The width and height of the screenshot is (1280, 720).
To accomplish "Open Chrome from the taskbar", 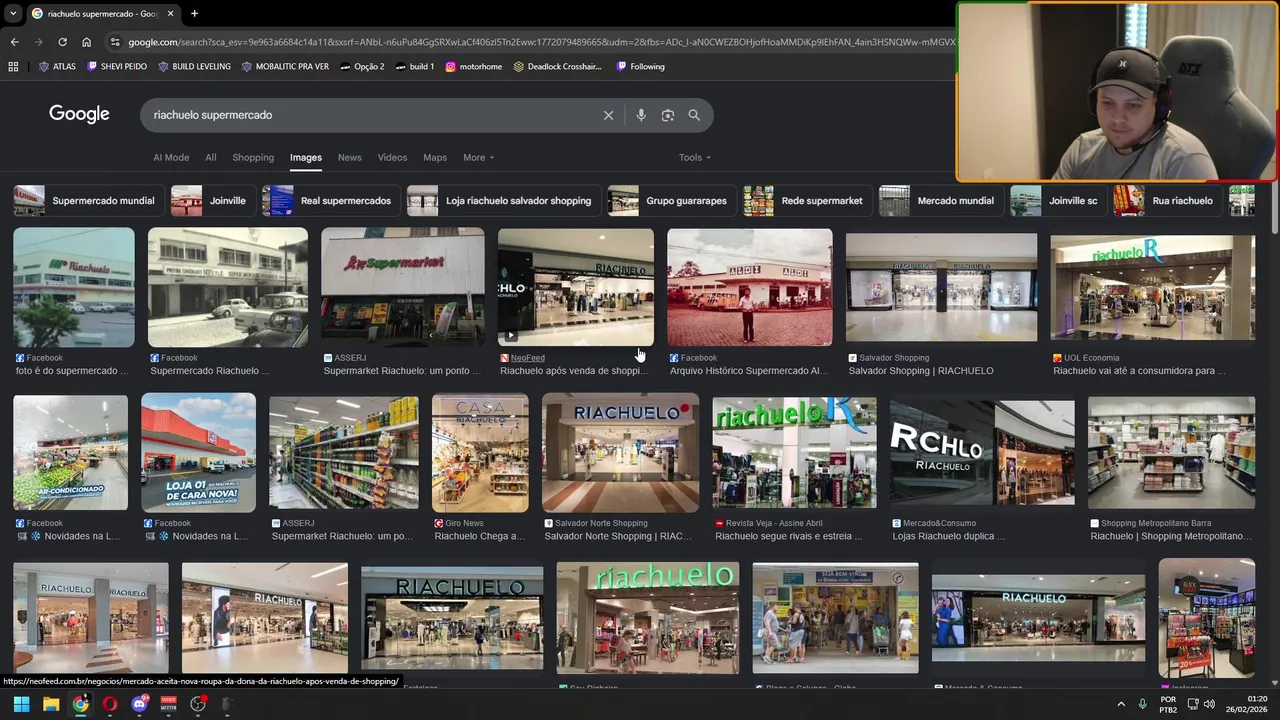I will point(80,704).
